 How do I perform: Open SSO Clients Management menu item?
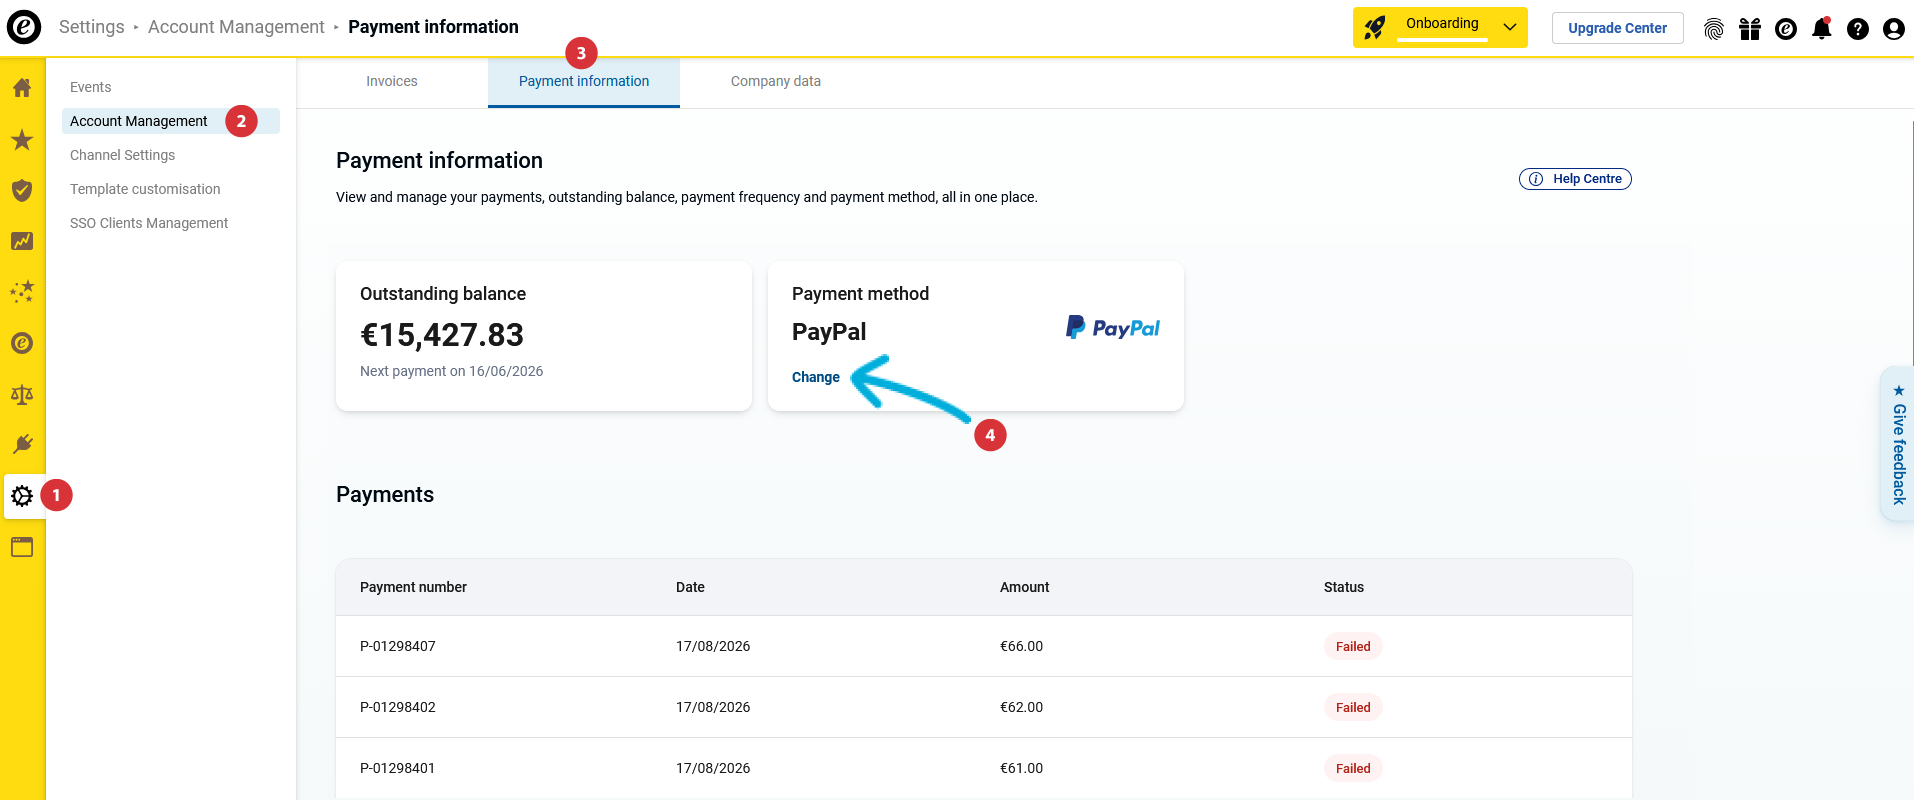pyautogui.click(x=149, y=223)
